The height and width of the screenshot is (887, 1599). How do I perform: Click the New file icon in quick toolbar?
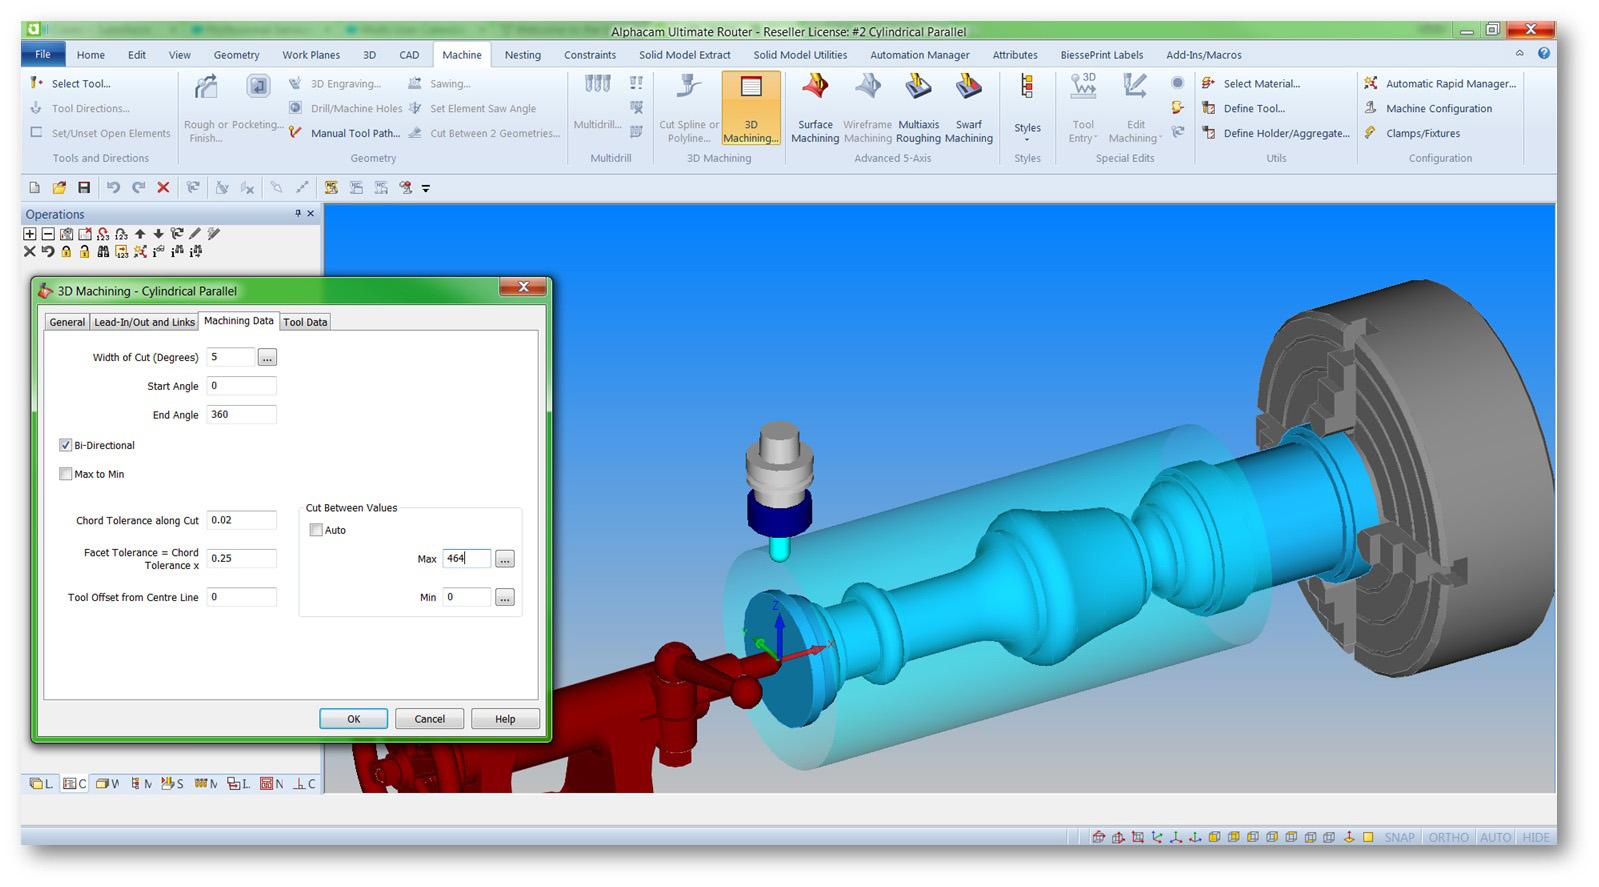[x=35, y=188]
